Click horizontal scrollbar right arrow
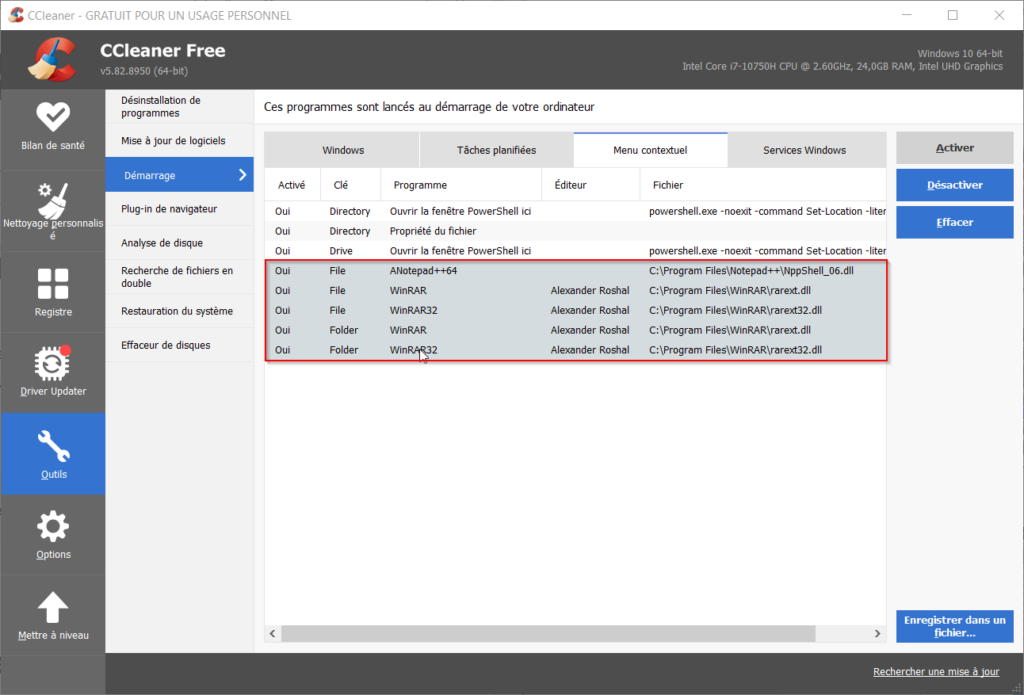Screen dimensions: 1024x695 (878, 634)
